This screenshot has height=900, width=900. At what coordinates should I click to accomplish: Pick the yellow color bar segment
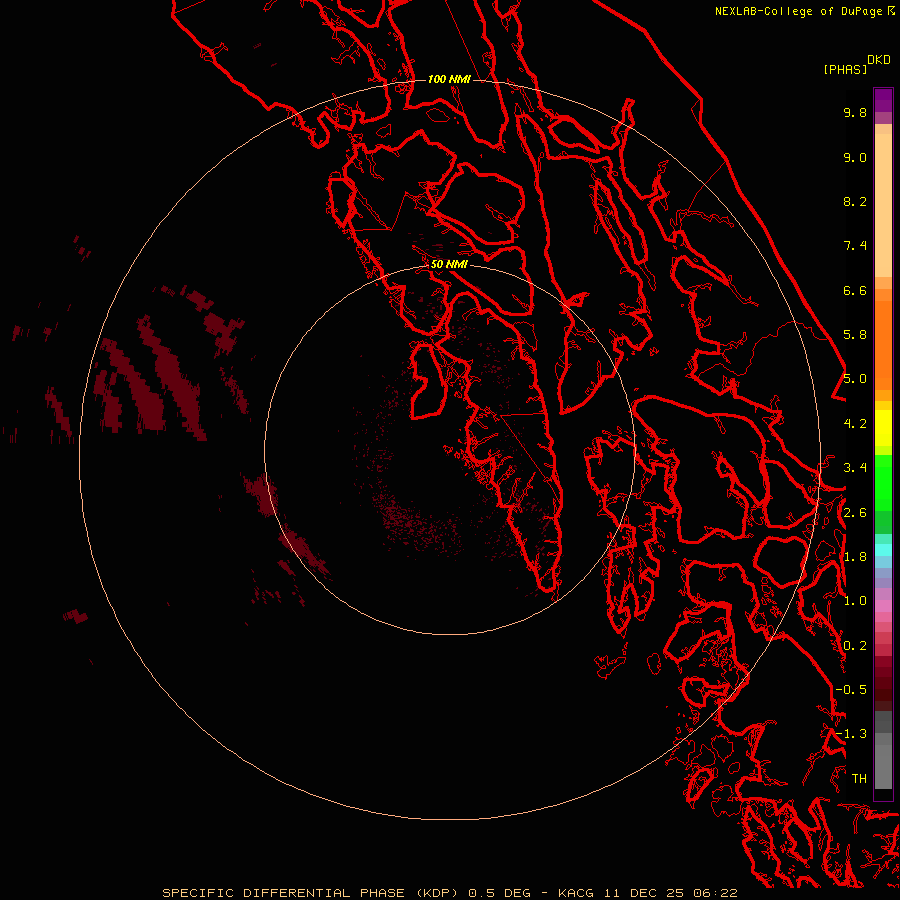click(883, 428)
